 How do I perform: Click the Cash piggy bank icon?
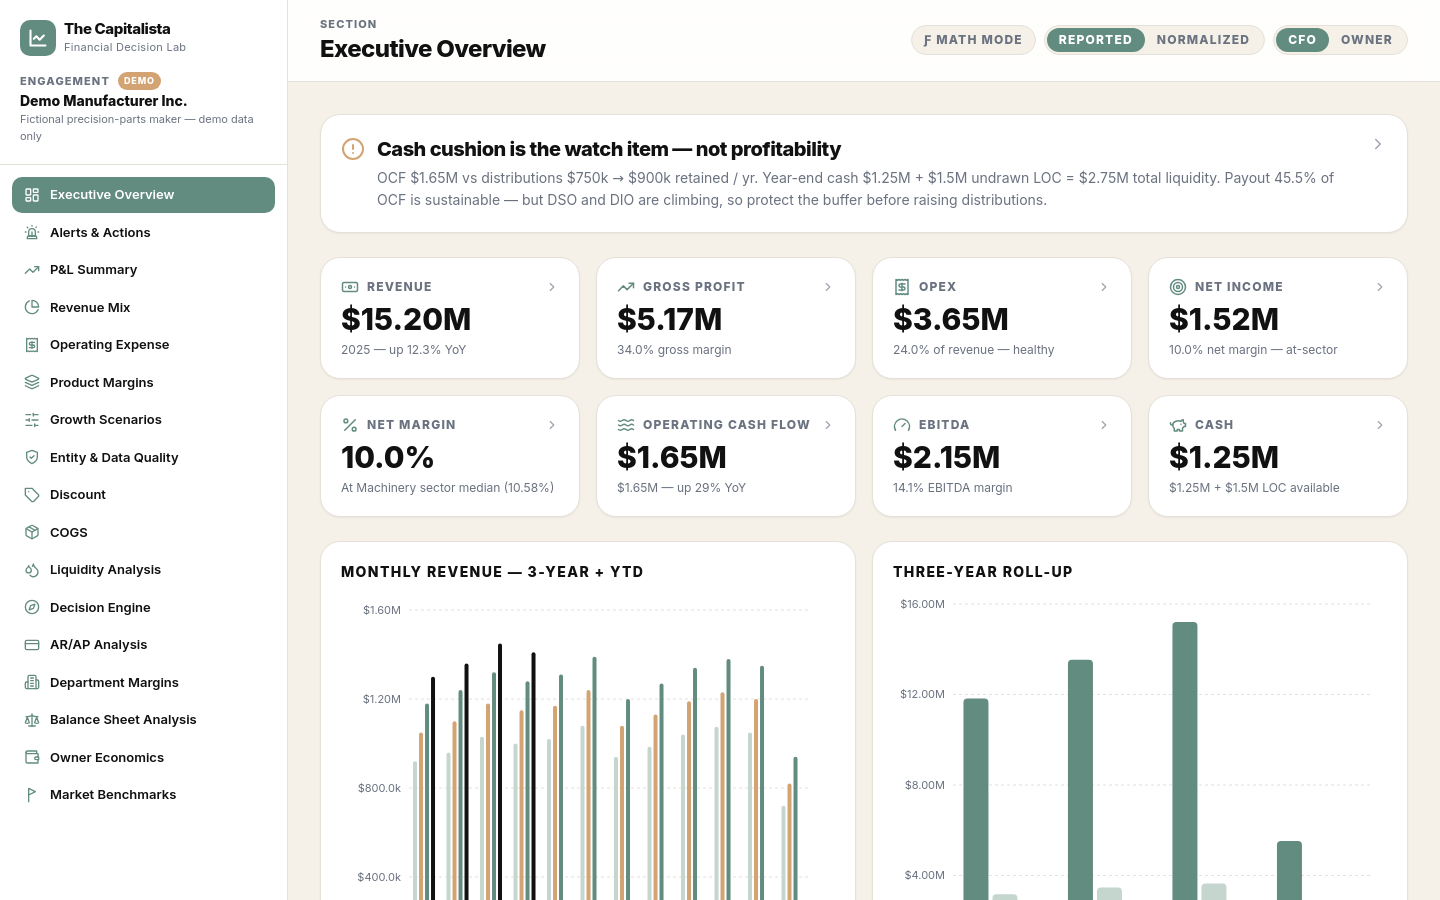click(x=1178, y=425)
